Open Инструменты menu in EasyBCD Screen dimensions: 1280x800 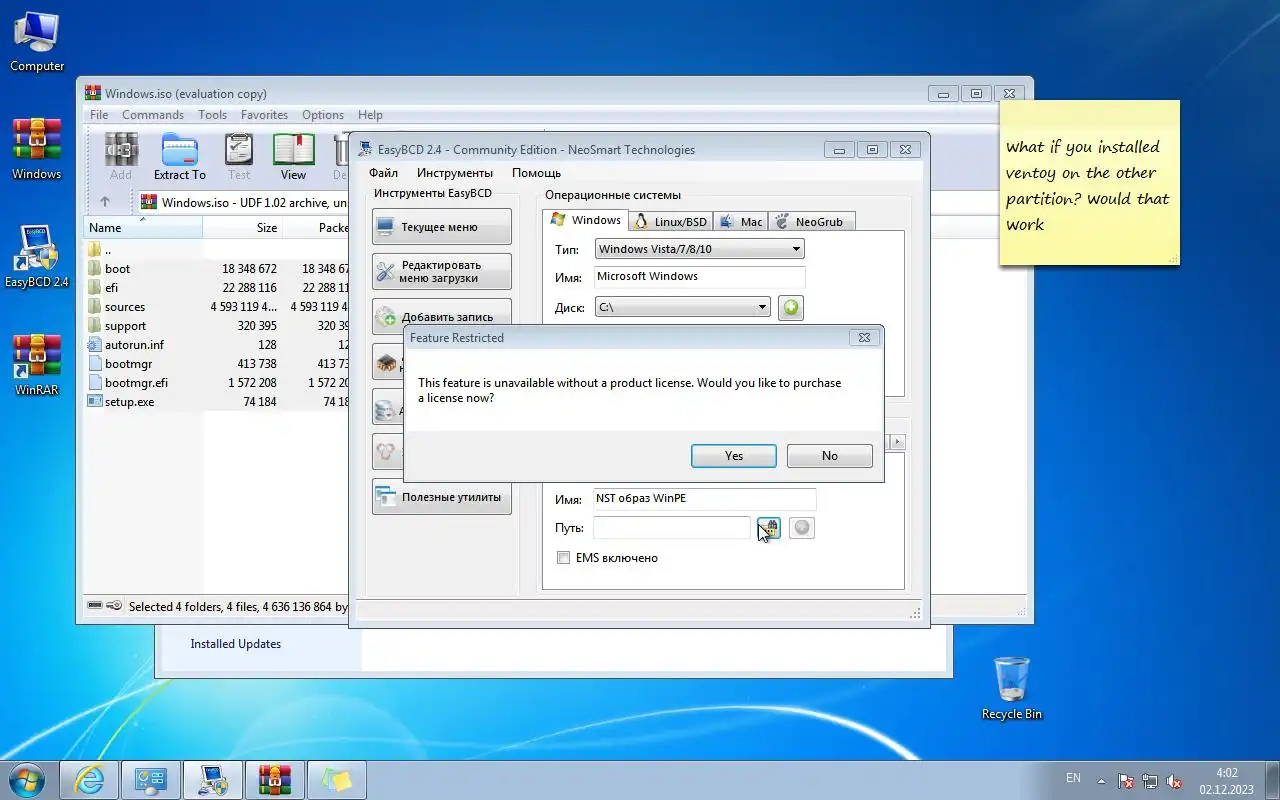coord(455,173)
